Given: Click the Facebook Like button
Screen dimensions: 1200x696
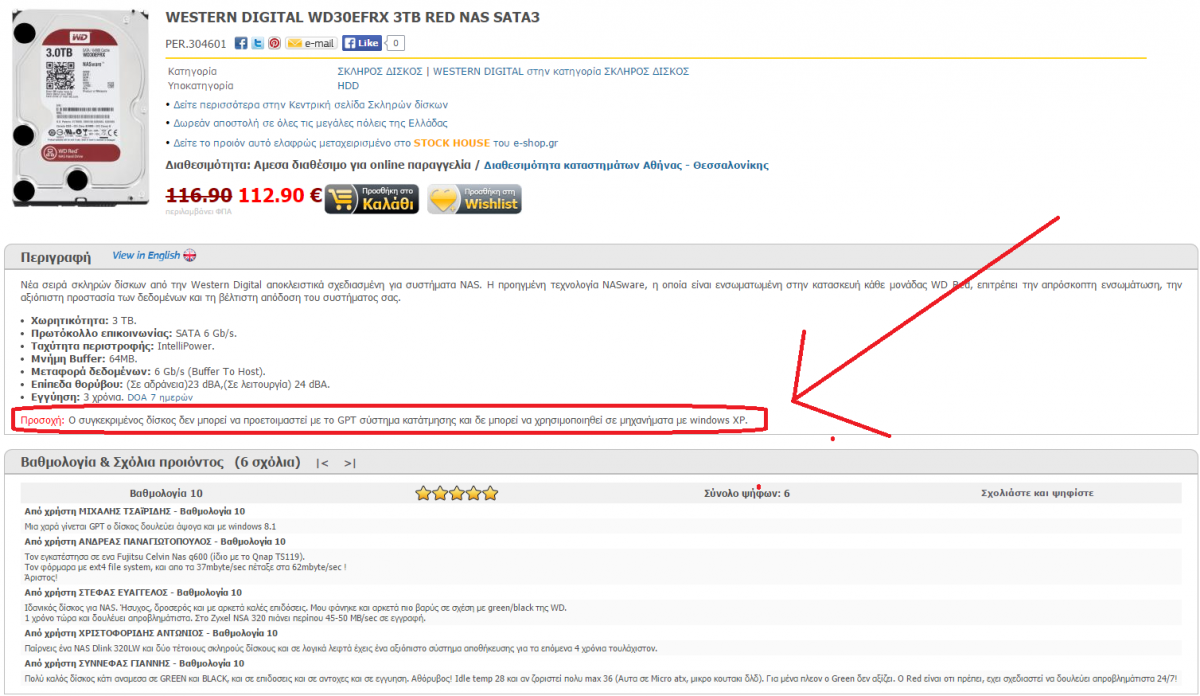Looking at the screenshot, I should click(x=362, y=43).
